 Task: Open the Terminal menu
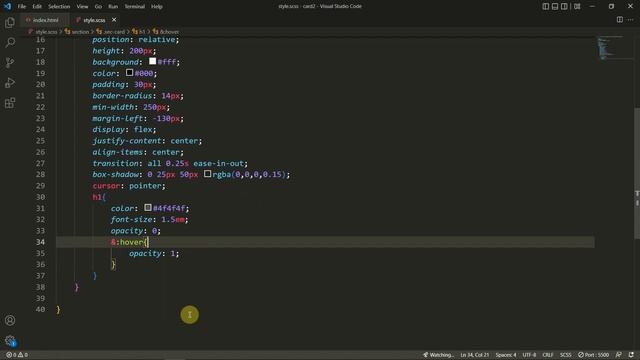[134, 7]
